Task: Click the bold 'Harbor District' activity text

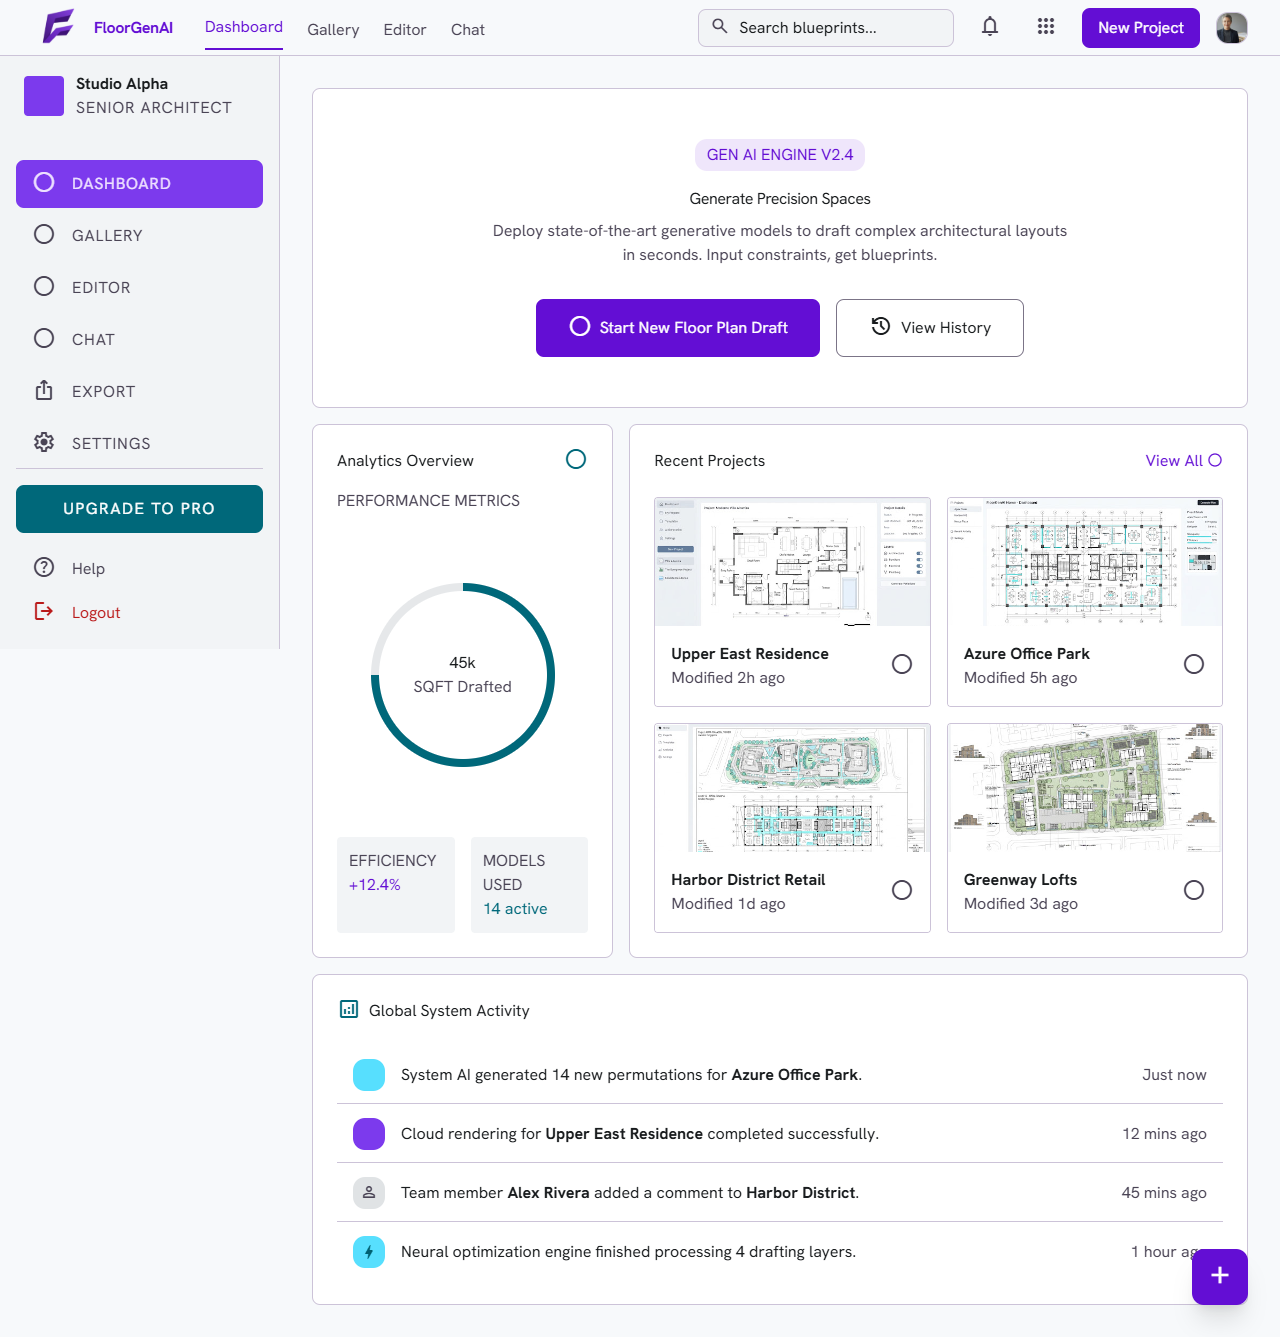Action: tap(801, 1193)
